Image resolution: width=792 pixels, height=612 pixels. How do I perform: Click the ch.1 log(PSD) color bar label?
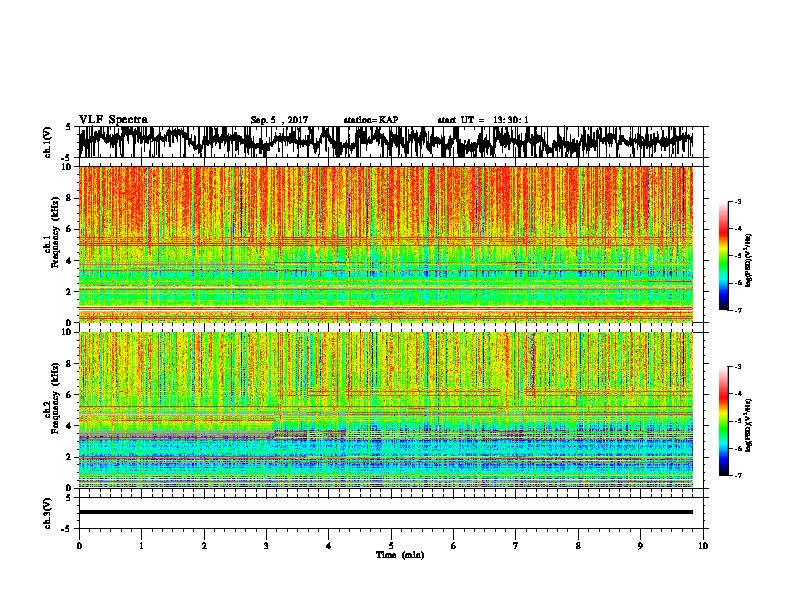point(749,261)
